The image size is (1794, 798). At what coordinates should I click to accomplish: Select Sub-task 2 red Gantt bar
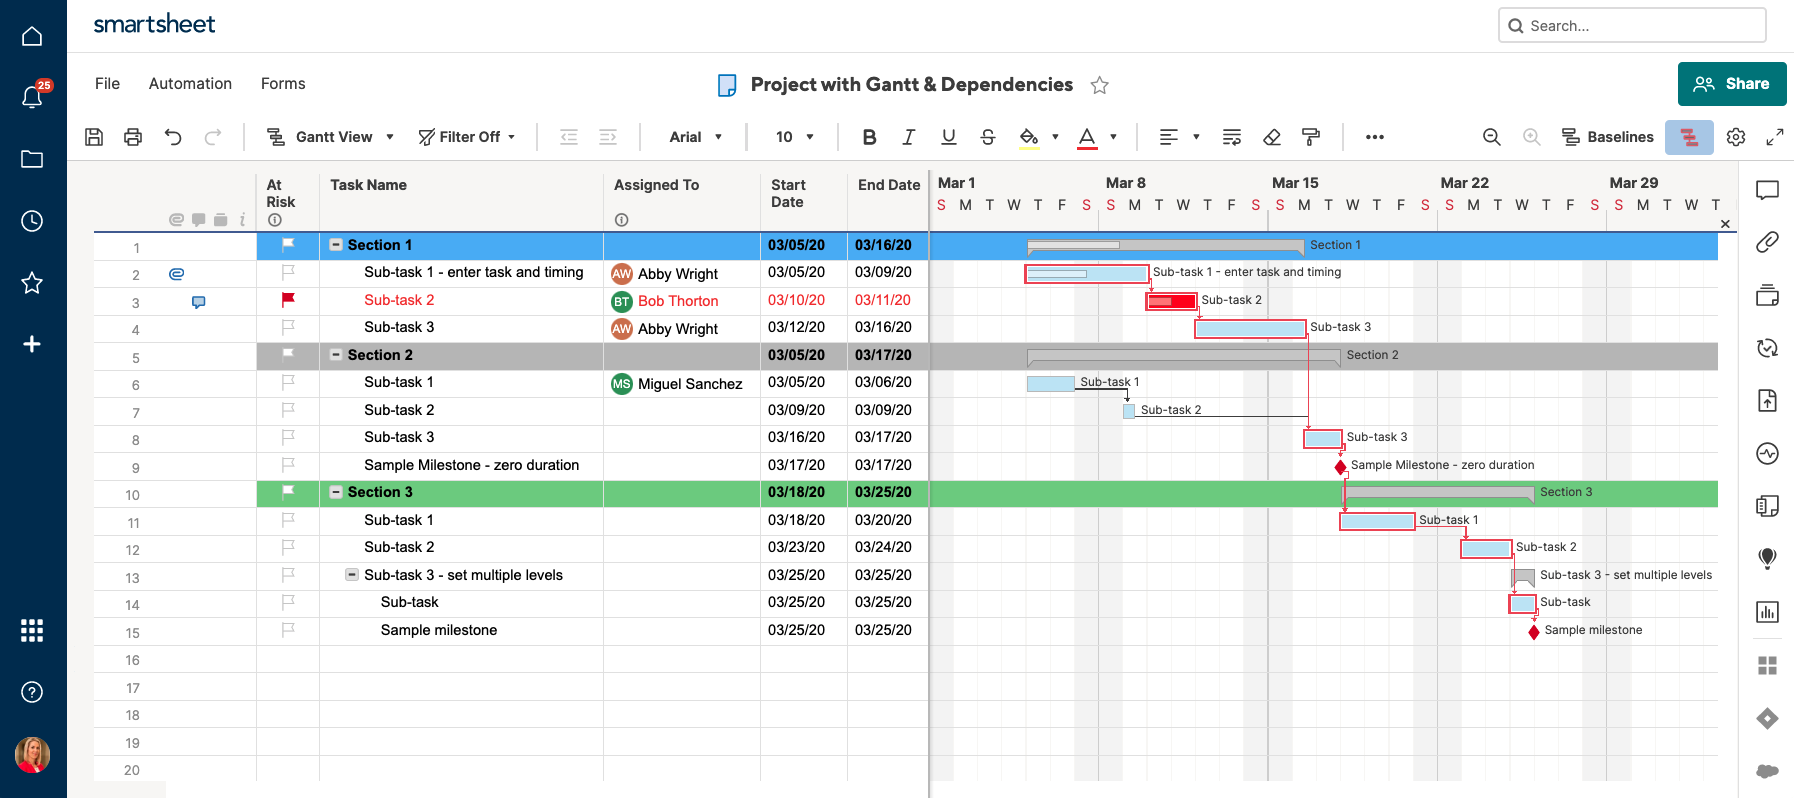1171,301
